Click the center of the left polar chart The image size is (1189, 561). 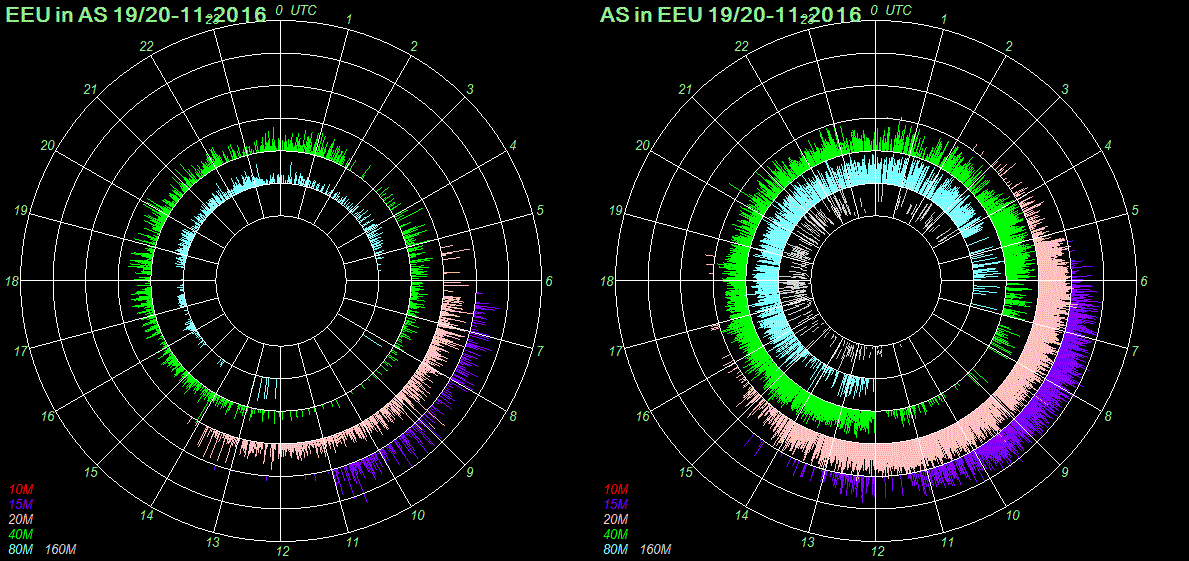pos(281,281)
